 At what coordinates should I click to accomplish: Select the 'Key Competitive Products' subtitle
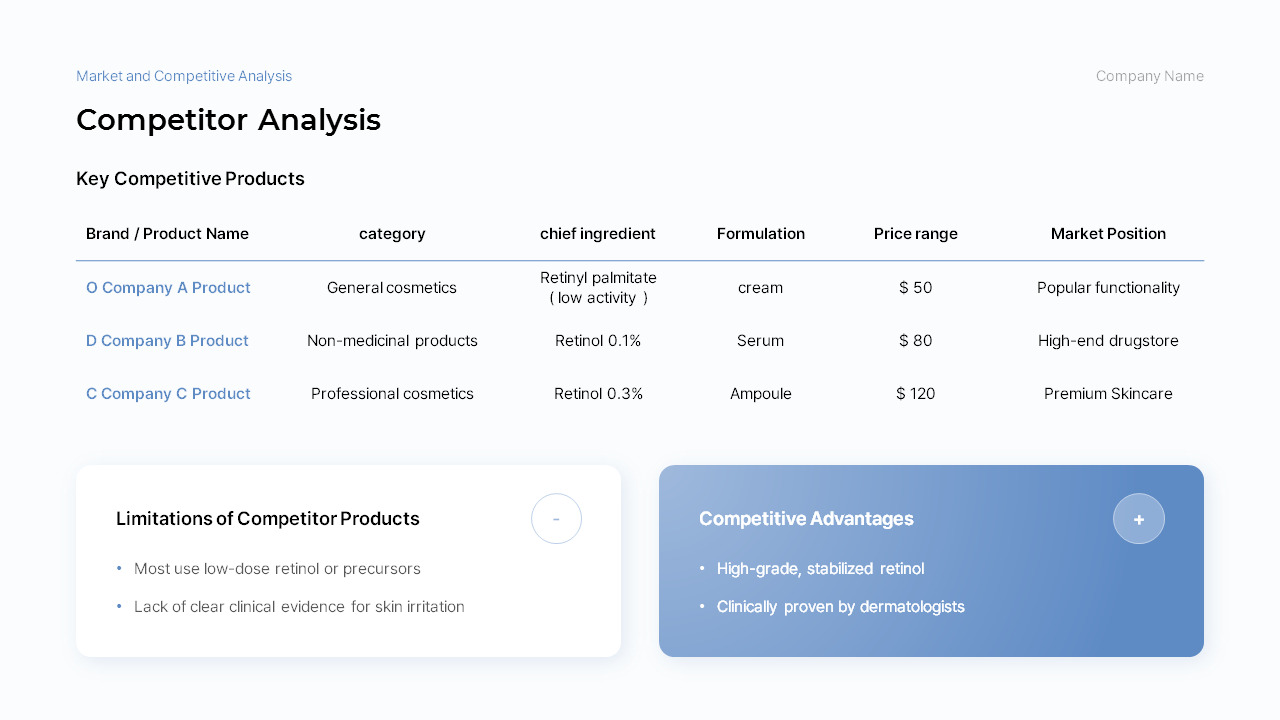(x=190, y=179)
